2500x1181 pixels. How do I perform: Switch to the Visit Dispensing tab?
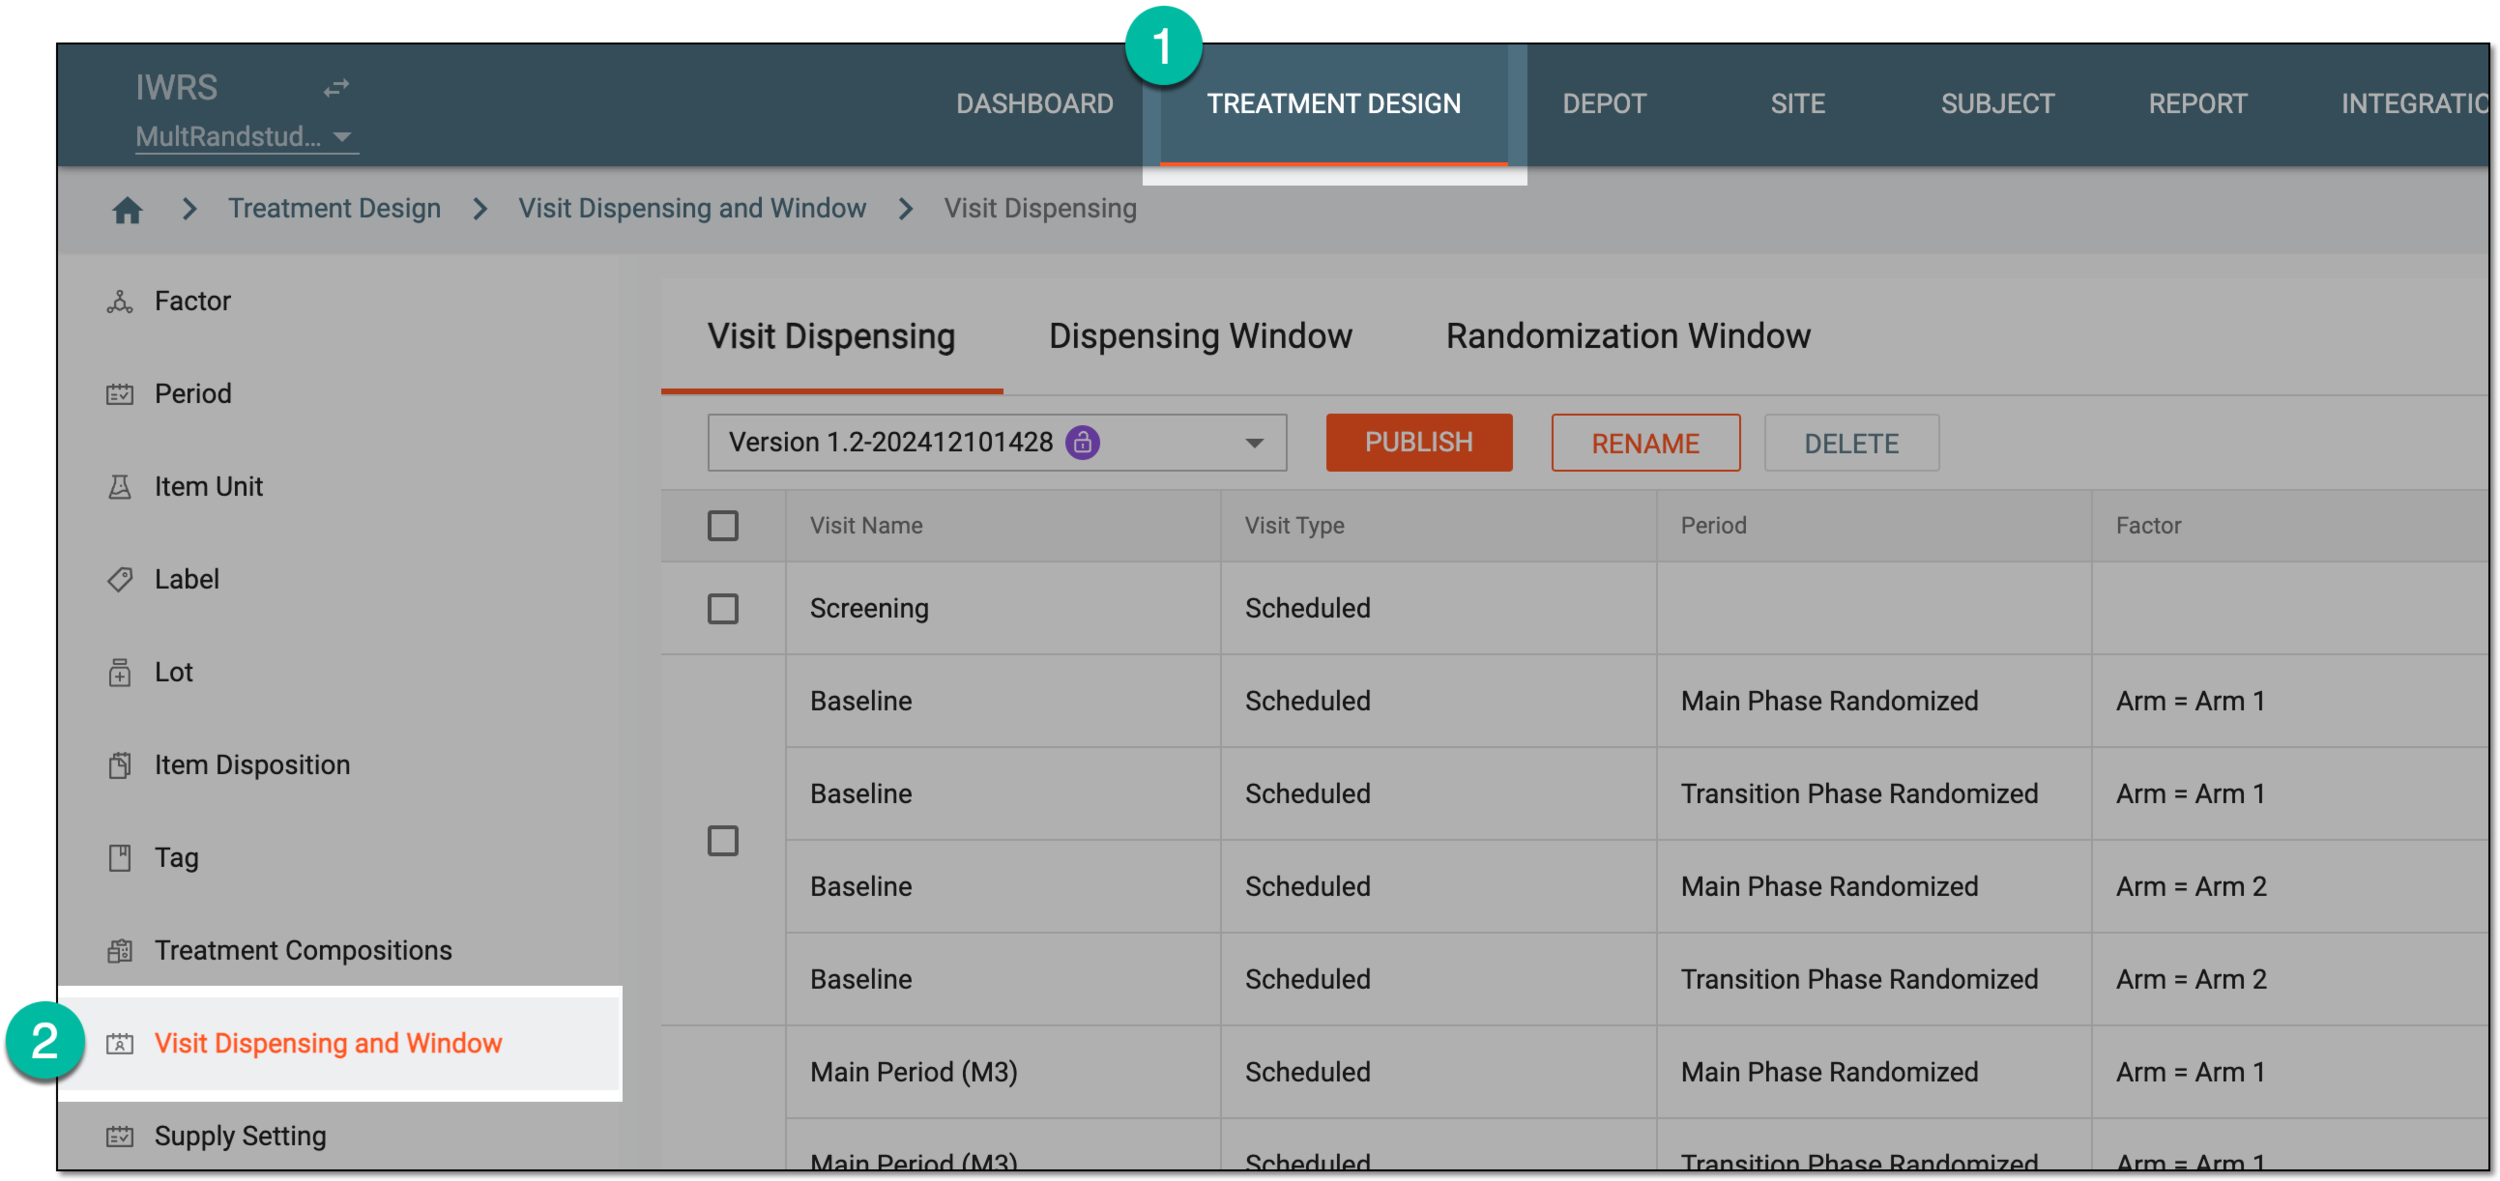(x=831, y=337)
